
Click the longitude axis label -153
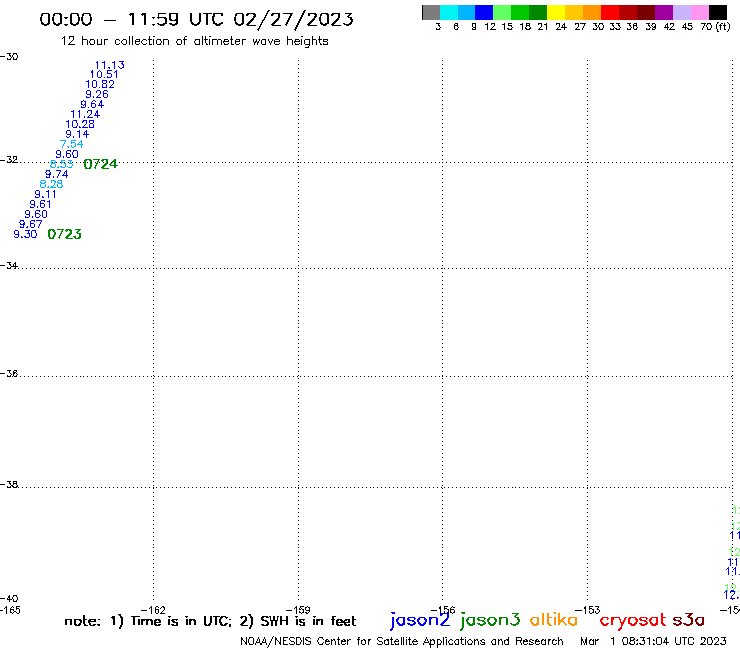coord(588,610)
